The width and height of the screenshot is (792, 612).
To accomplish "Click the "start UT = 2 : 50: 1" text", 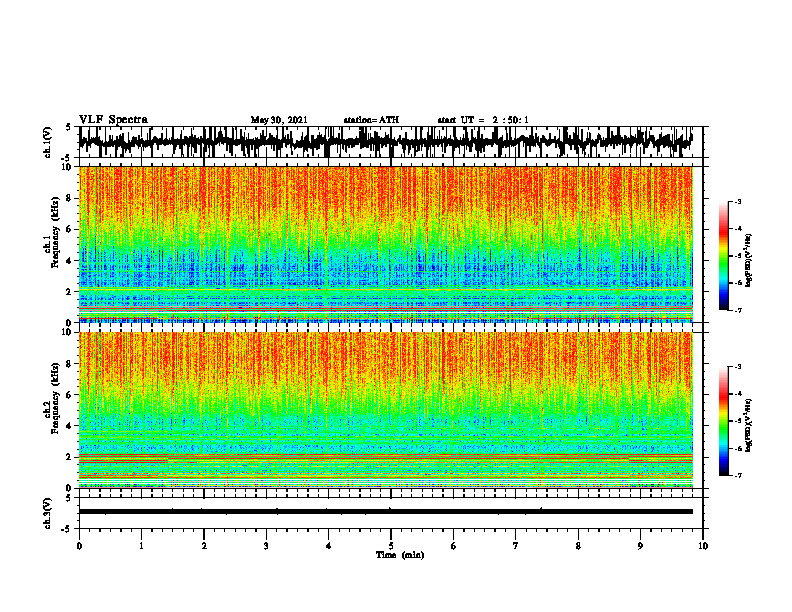I will tap(483, 120).
